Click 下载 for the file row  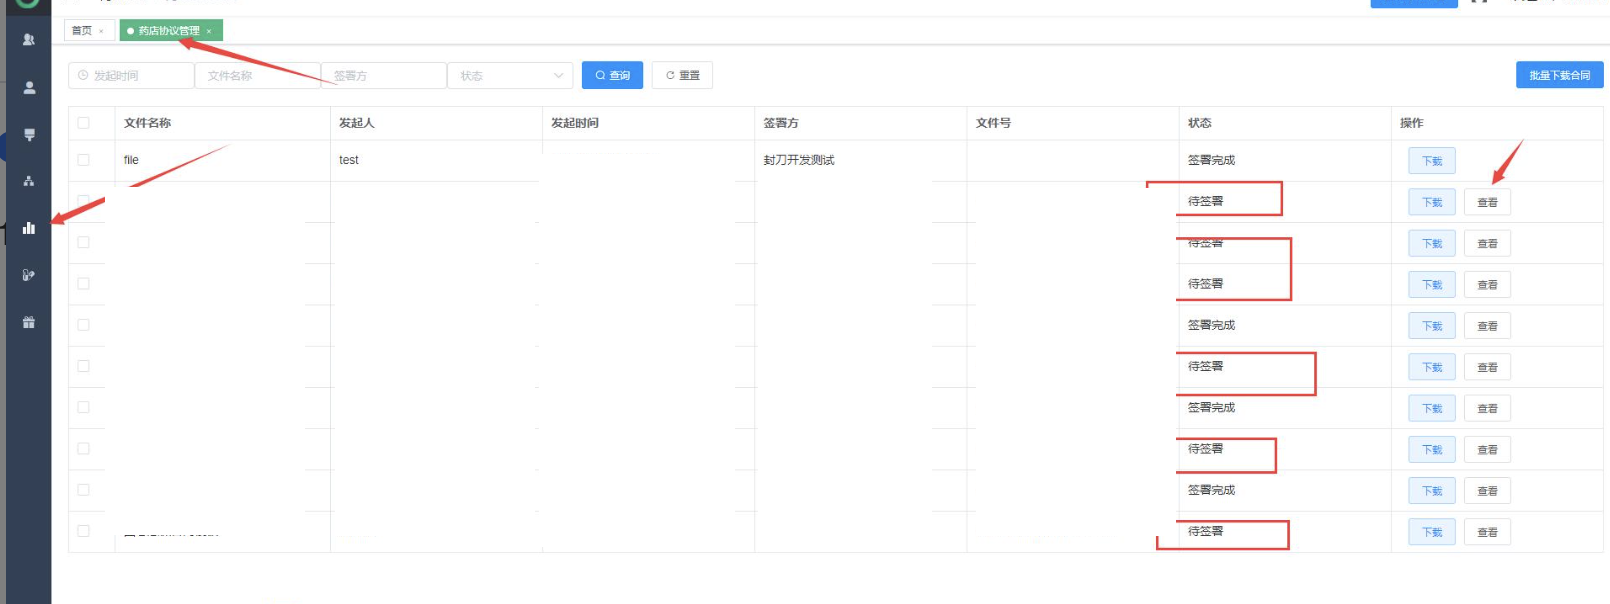(x=1431, y=161)
